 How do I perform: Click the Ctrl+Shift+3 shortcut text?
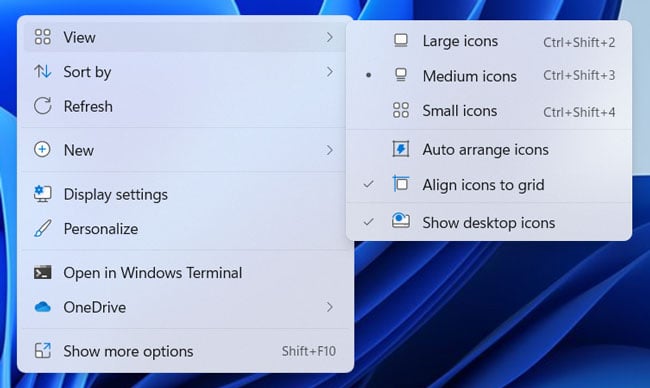(x=579, y=75)
